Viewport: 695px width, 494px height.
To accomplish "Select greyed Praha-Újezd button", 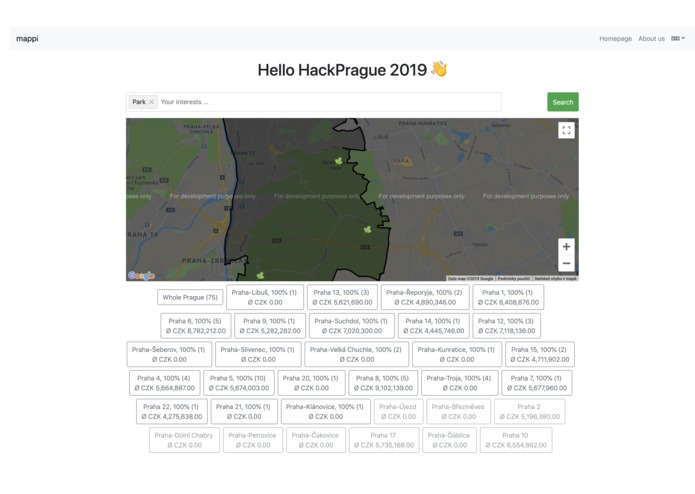I will tap(398, 412).
